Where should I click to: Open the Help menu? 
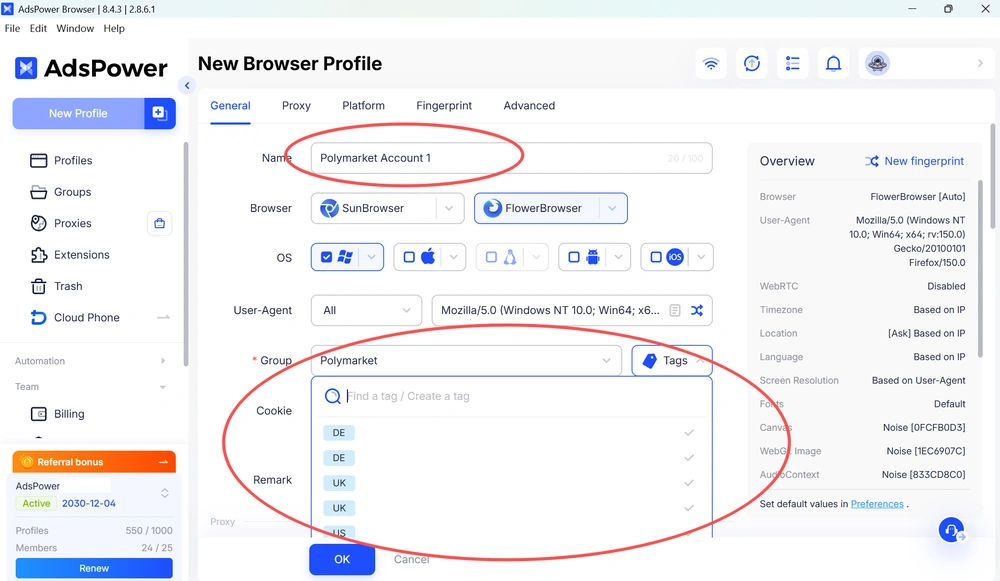114,28
